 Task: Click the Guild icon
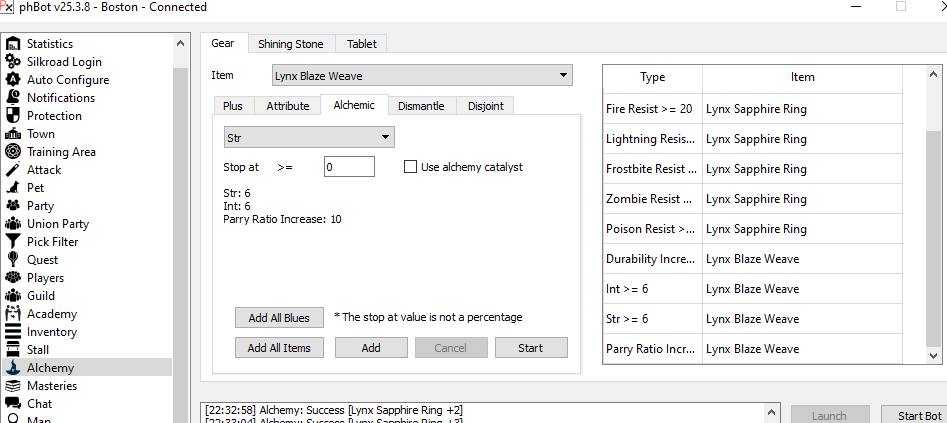(x=13, y=296)
